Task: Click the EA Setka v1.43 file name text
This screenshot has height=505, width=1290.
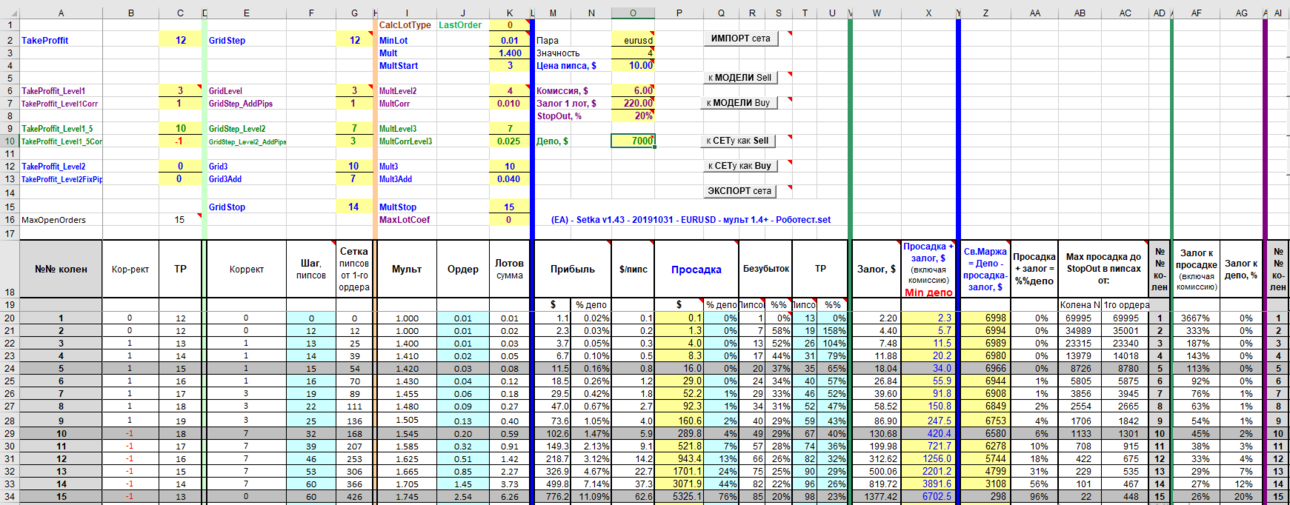Action: pos(690,218)
